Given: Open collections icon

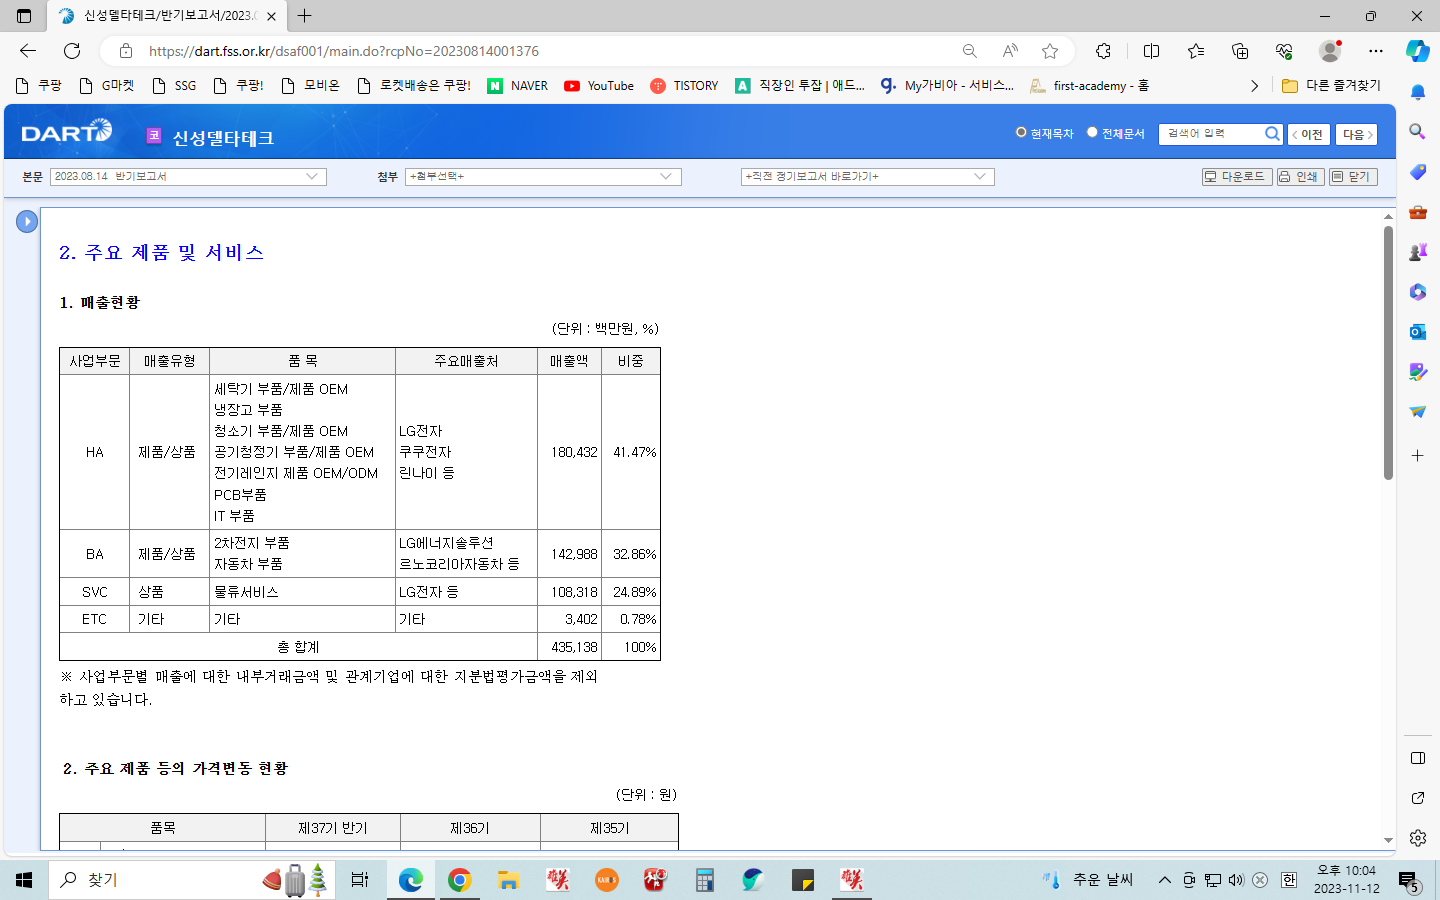Looking at the screenshot, I should point(1240,51).
